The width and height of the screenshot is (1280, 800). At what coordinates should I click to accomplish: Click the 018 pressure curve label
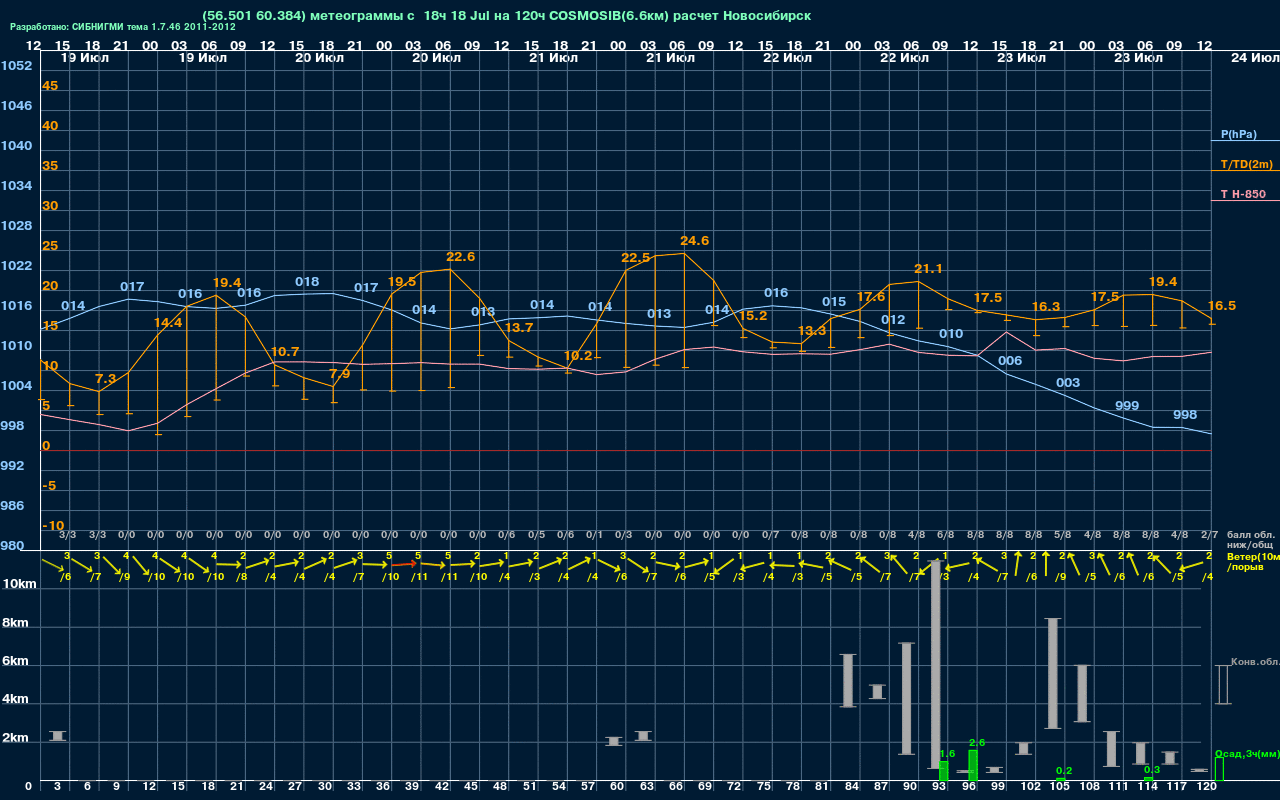coord(307,282)
